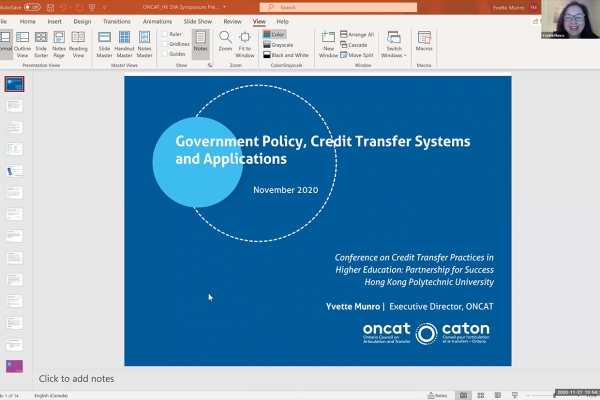
Task: Click Normal view icon in status bar
Action: pos(463,395)
